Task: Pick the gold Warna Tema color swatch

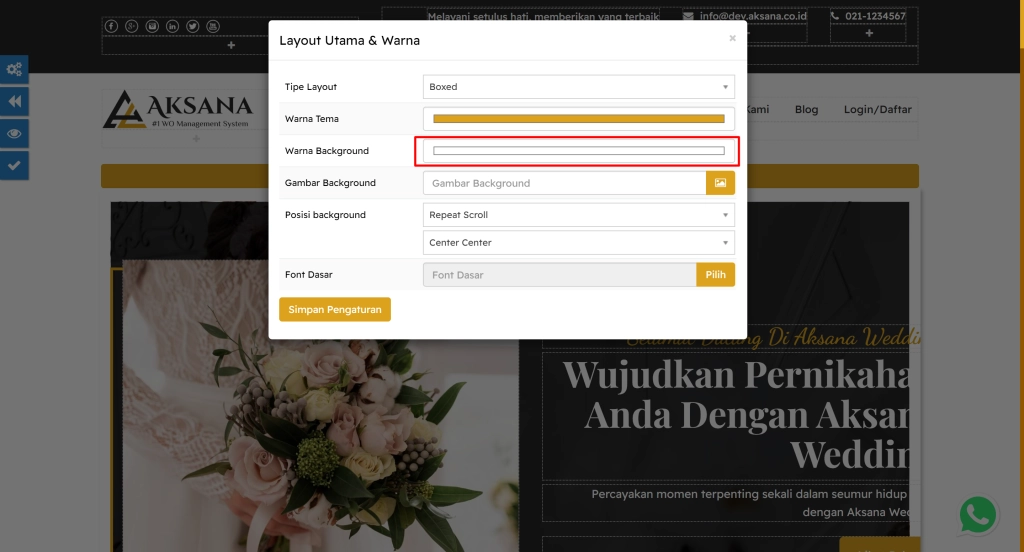Action: click(579, 119)
